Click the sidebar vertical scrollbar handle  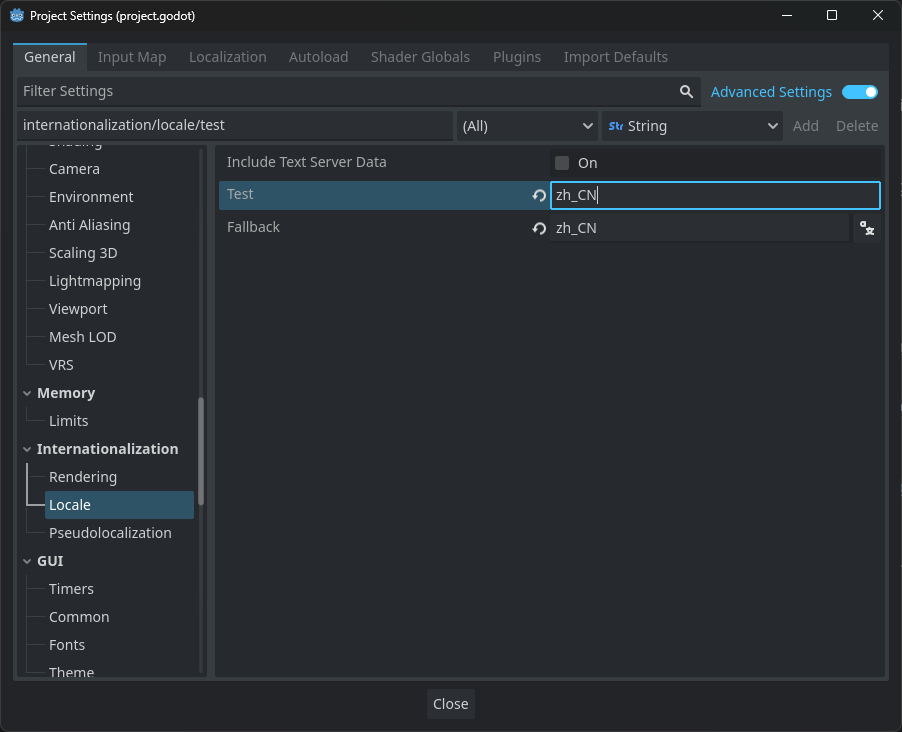pyautogui.click(x=201, y=450)
